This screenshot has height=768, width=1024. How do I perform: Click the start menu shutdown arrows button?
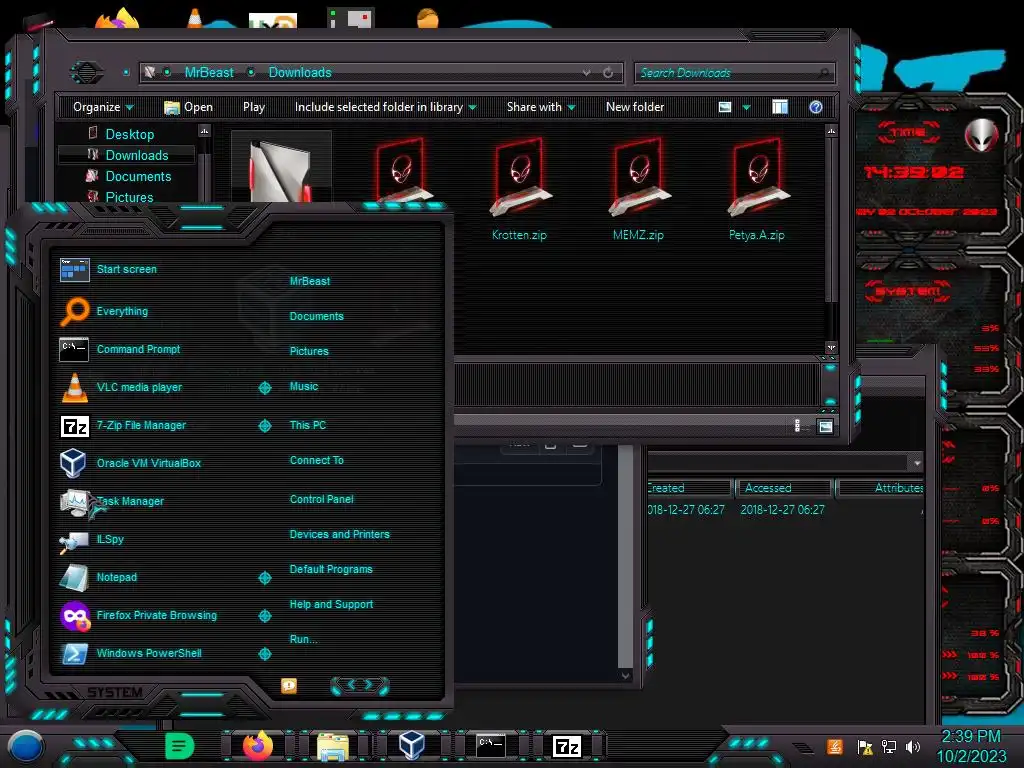pos(360,685)
